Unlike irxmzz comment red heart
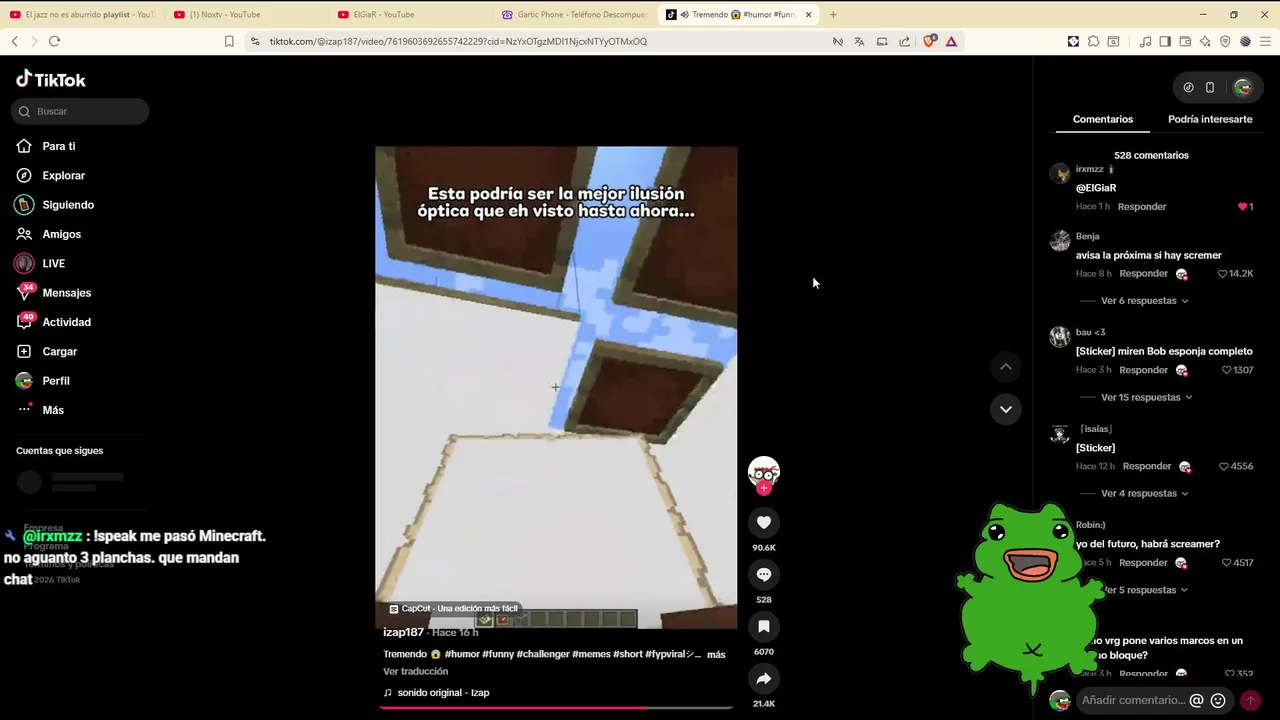This screenshot has width=1280, height=720. tap(1242, 207)
